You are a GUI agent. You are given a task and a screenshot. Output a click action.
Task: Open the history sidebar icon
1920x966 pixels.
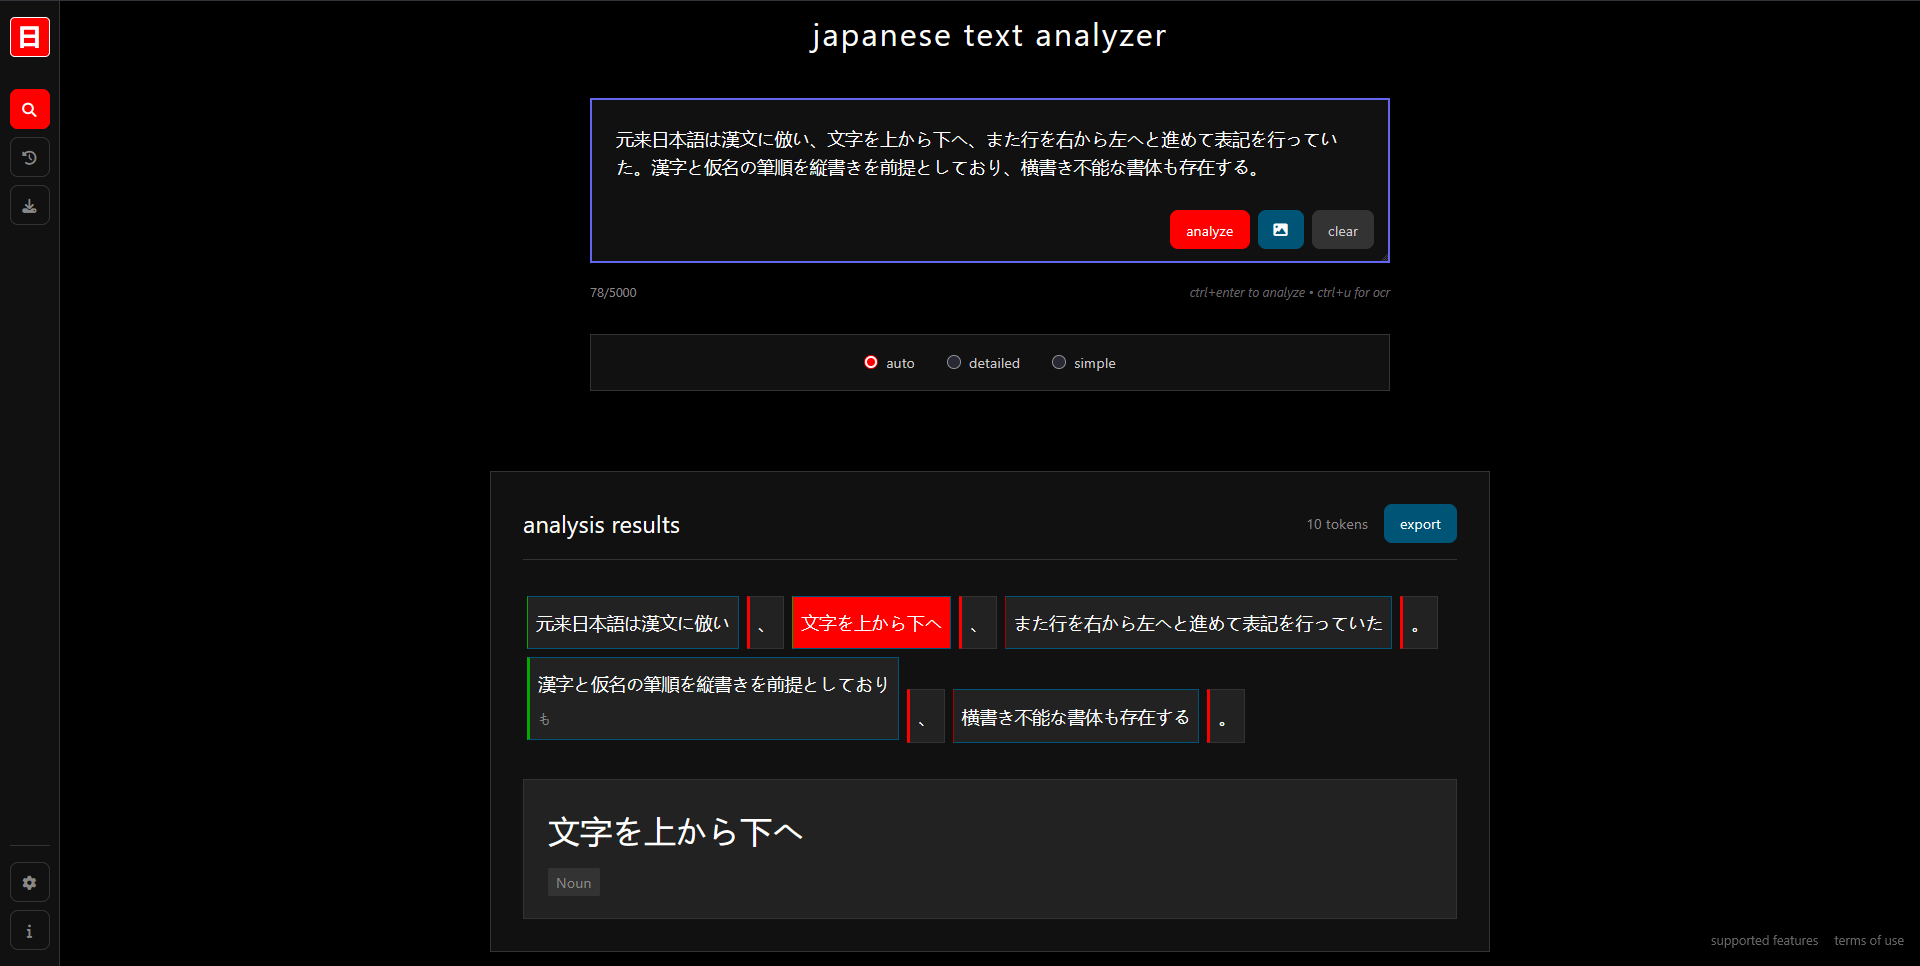tap(30, 157)
